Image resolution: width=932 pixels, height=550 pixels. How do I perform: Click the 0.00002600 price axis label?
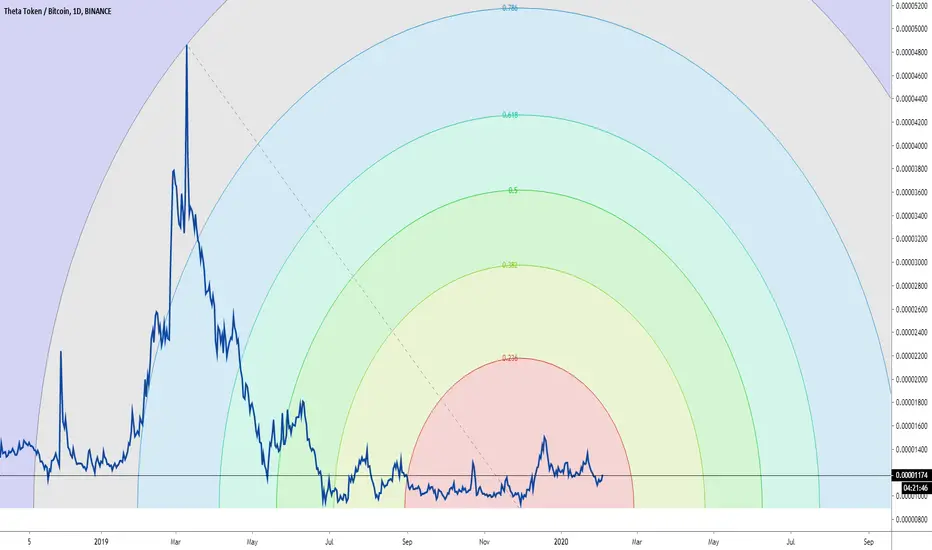pyautogui.click(x=912, y=309)
